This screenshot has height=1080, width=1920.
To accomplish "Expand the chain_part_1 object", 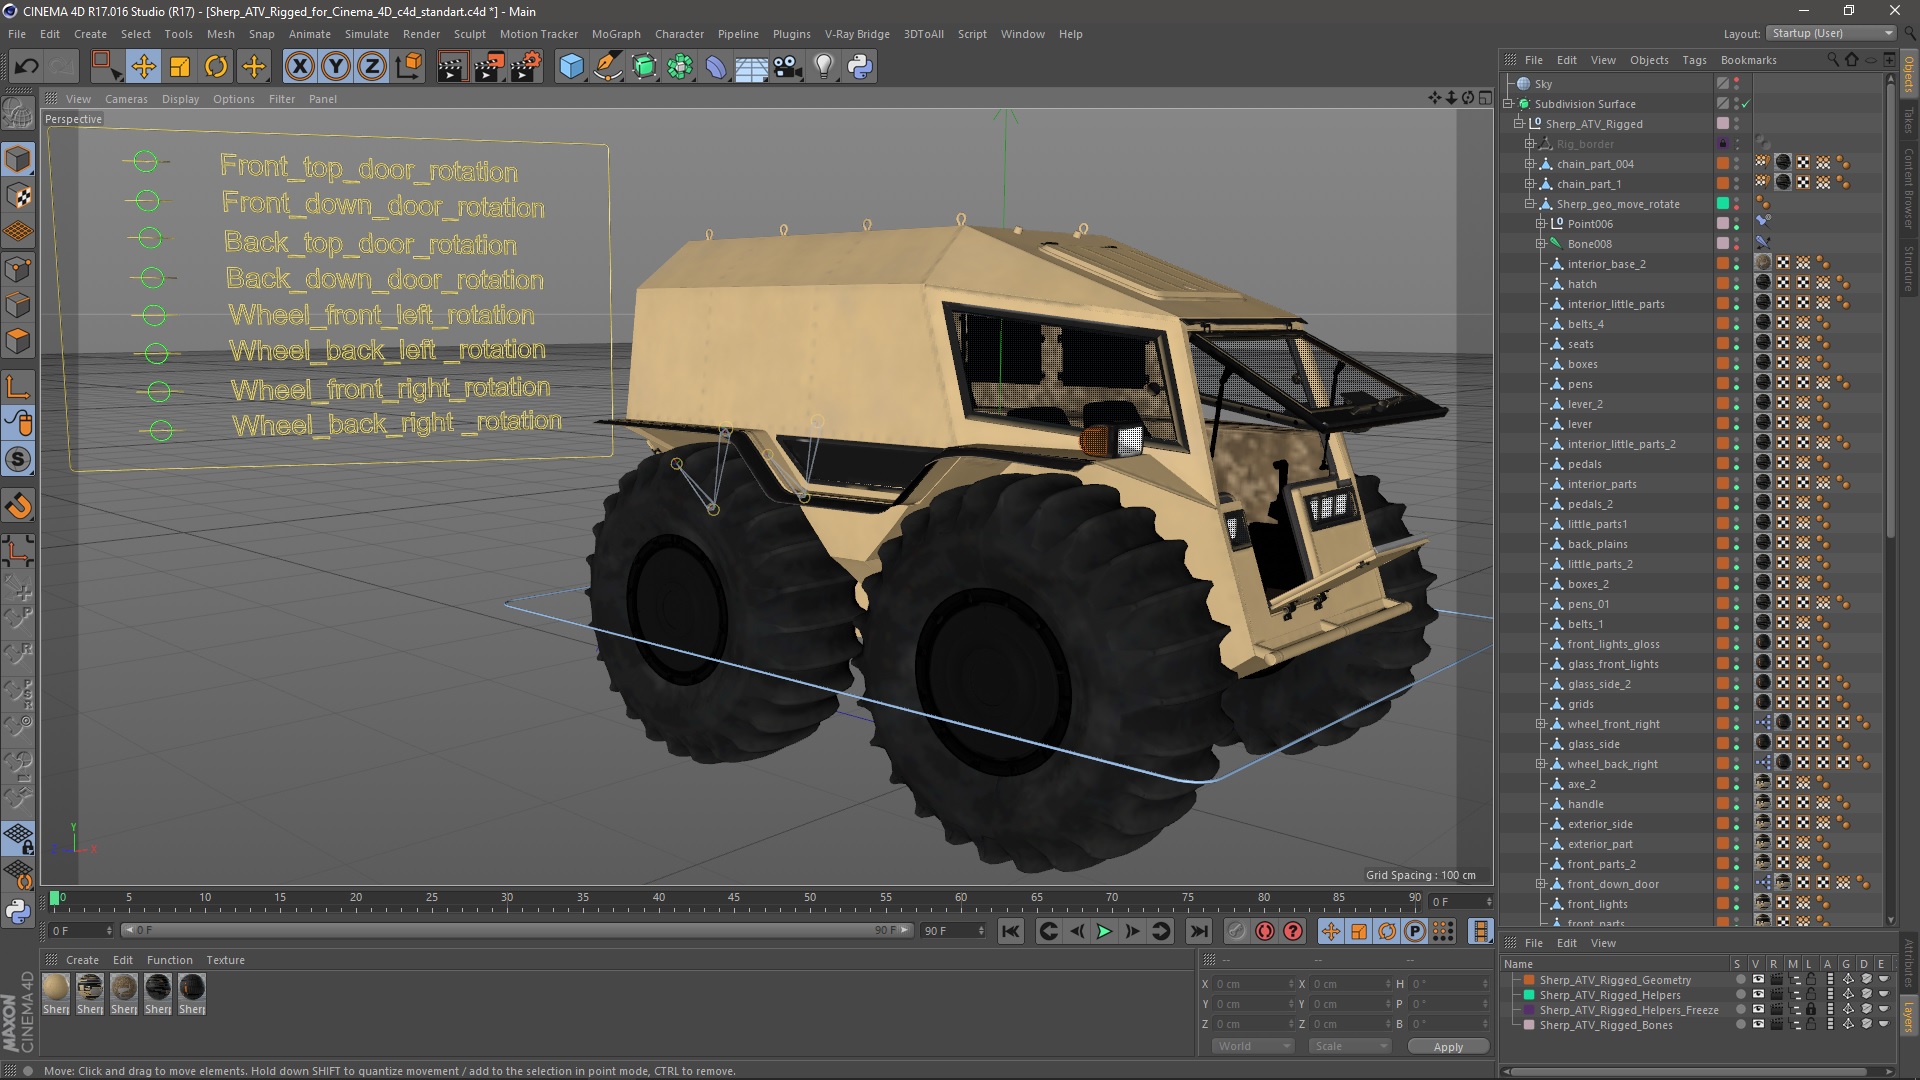I will click(x=1529, y=184).
